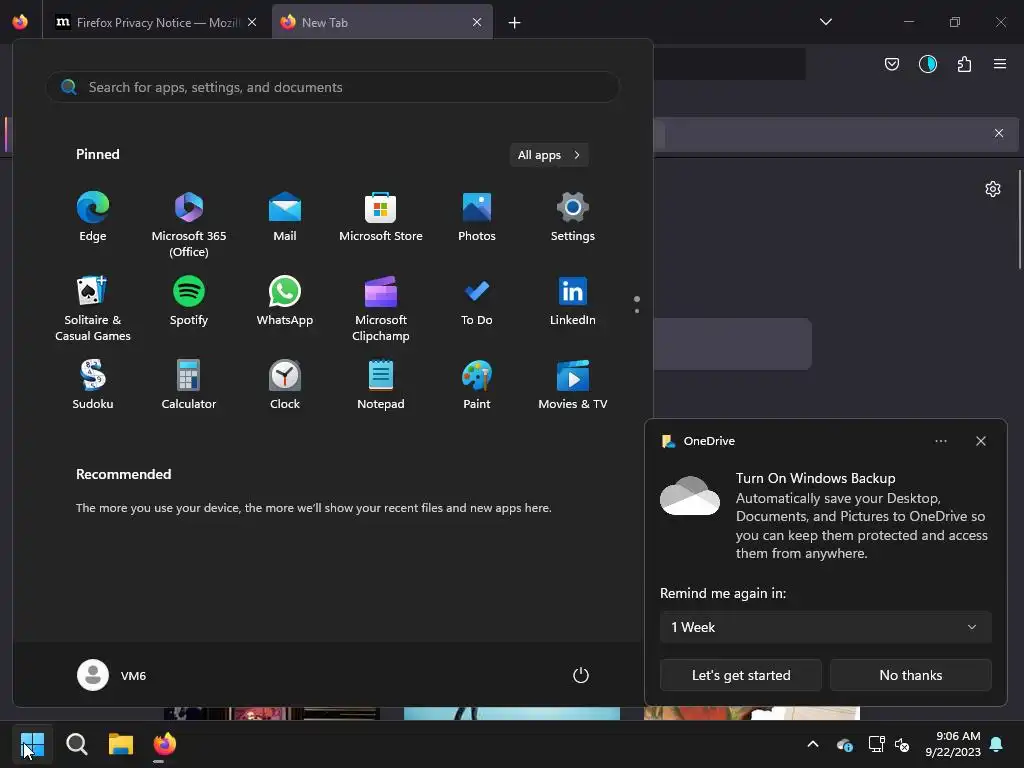
Task: Launch the LinkedIn app
Action: pyautogui.click(x=573, y=302)
